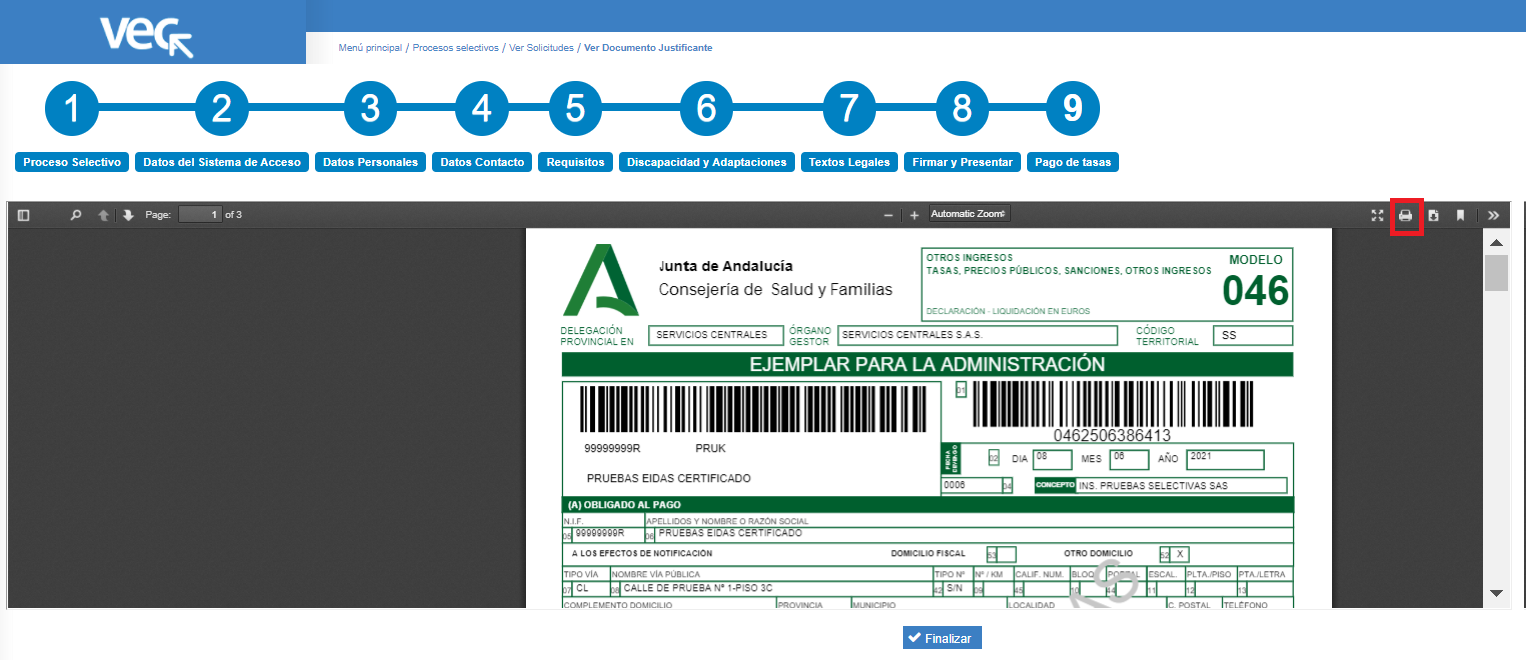
Task: Click the AÑO value 2021
Action: pyautogui.click(x=1225, y=459)
